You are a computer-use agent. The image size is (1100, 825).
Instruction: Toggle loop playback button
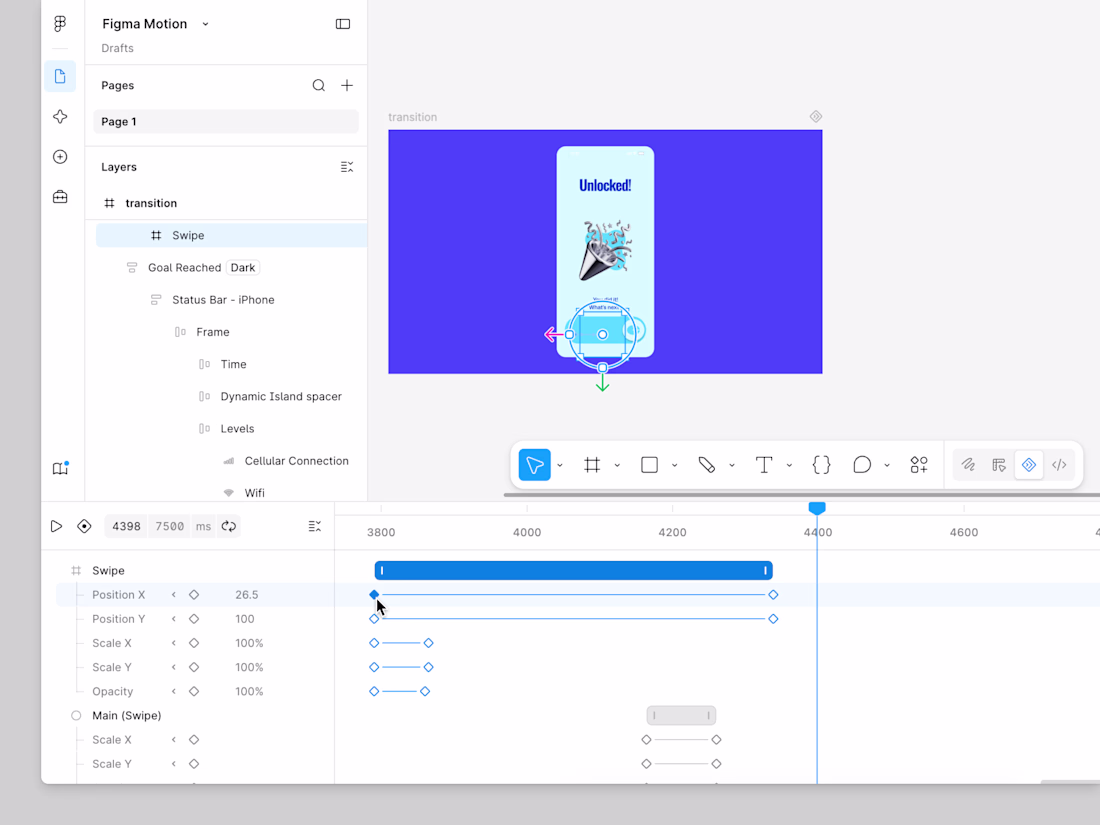point(229,526)
